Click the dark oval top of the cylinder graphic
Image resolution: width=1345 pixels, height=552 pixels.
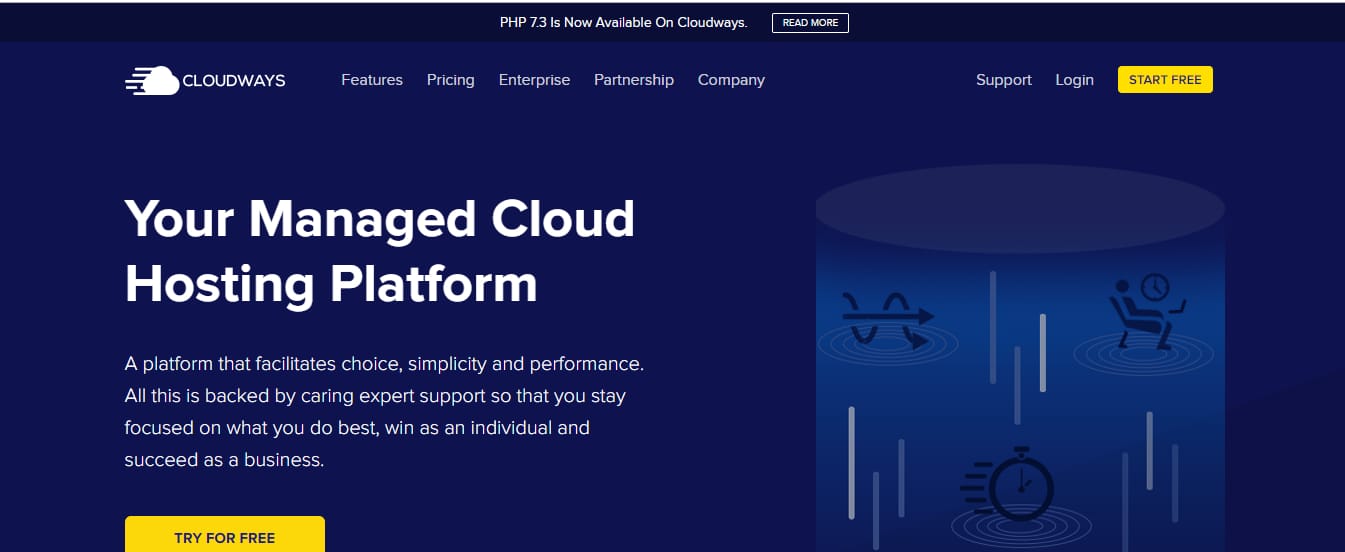tap(1020, 208)
